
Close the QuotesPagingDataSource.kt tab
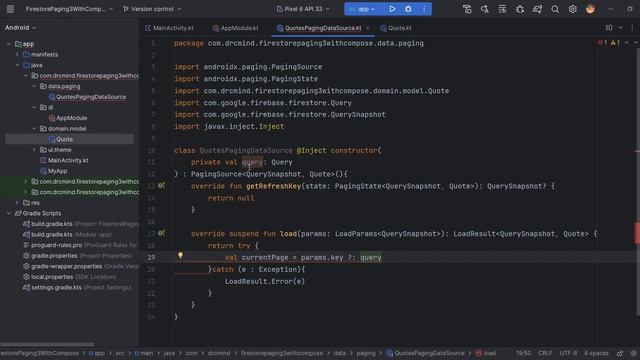(368, 28)
